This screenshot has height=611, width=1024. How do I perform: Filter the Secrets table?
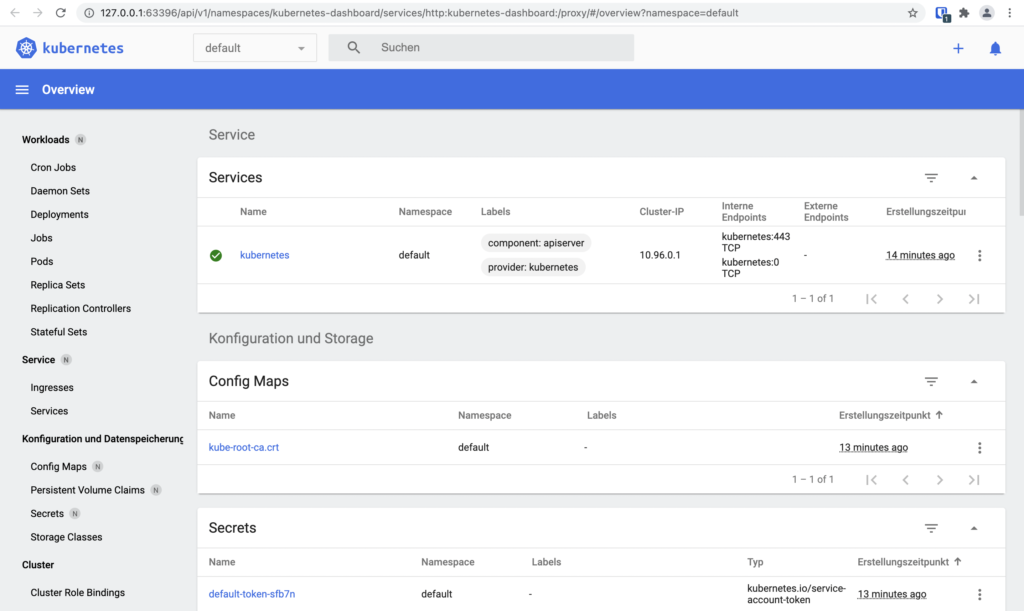coord(931,528)
